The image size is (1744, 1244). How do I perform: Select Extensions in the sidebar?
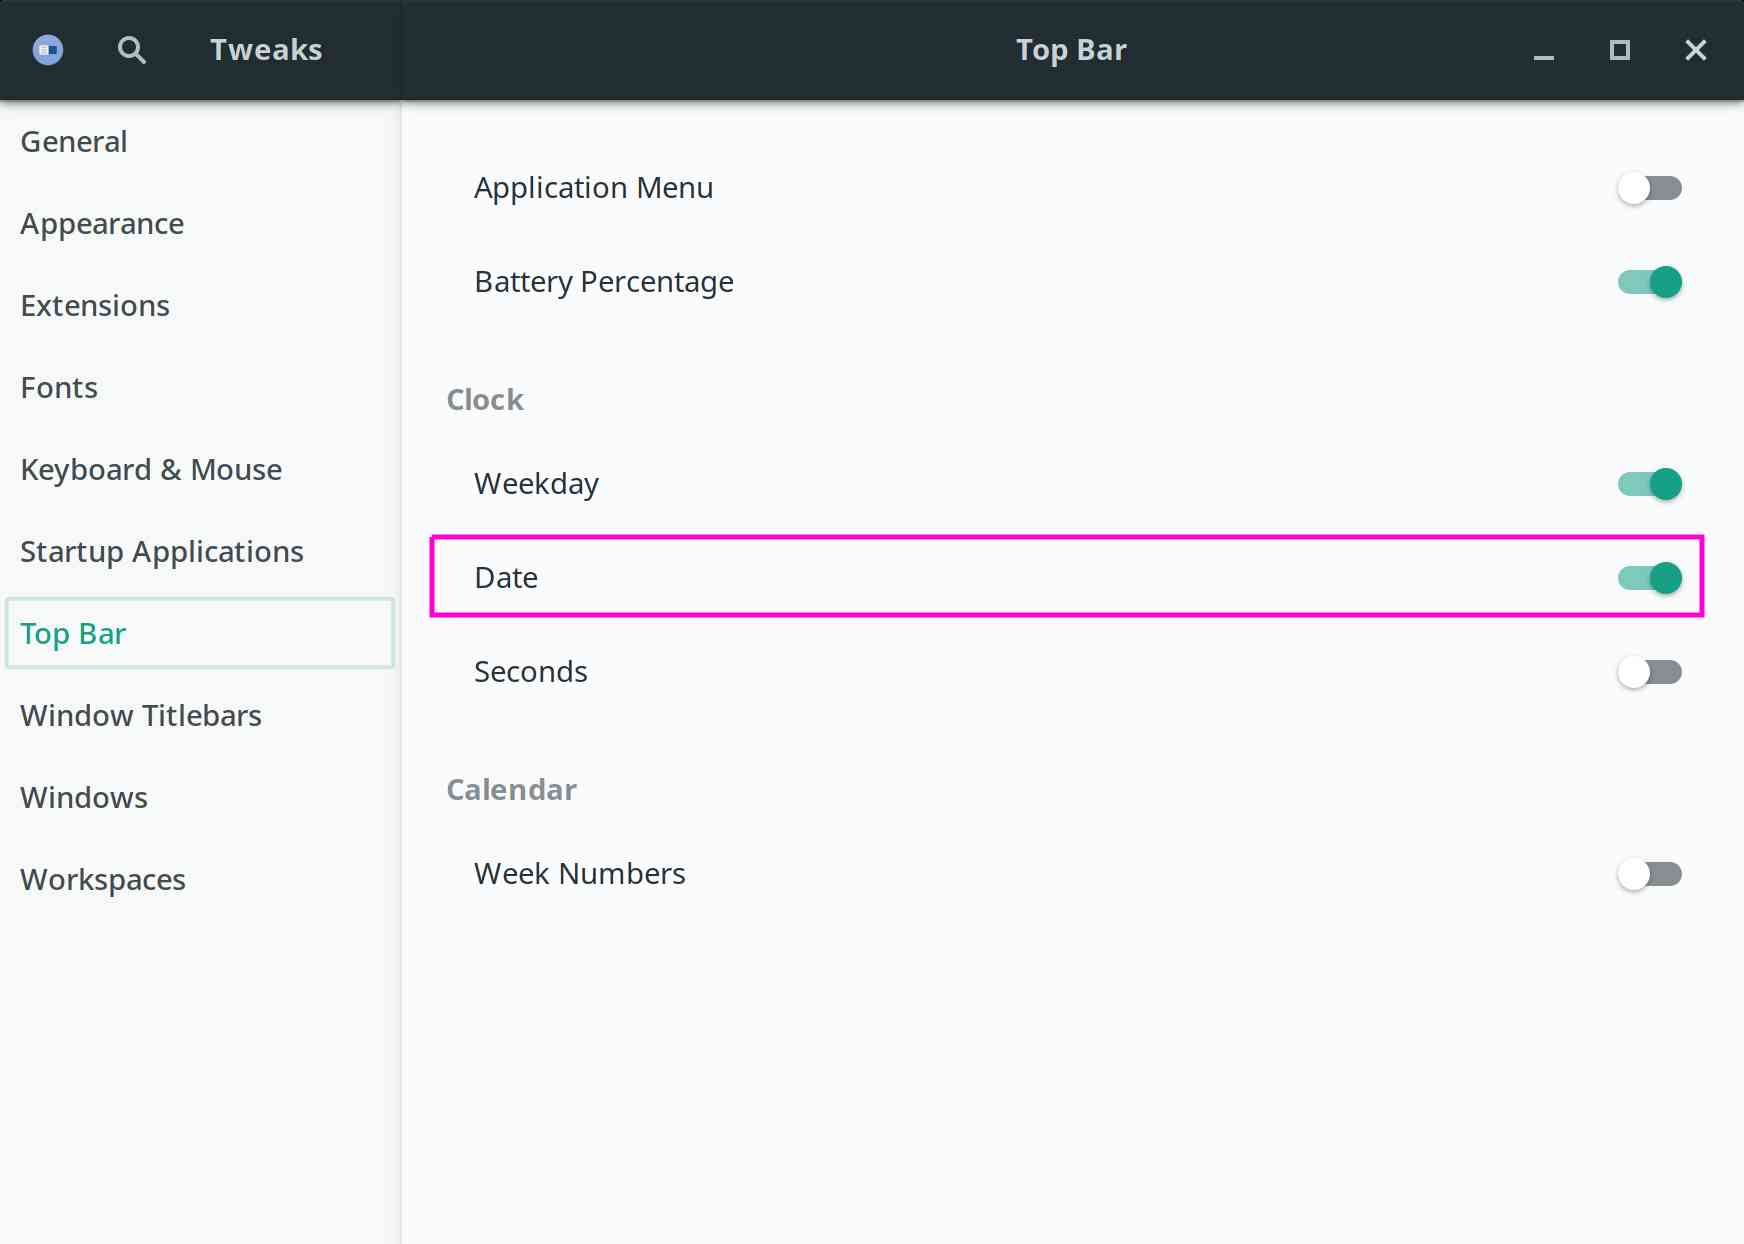pos(200,306)
